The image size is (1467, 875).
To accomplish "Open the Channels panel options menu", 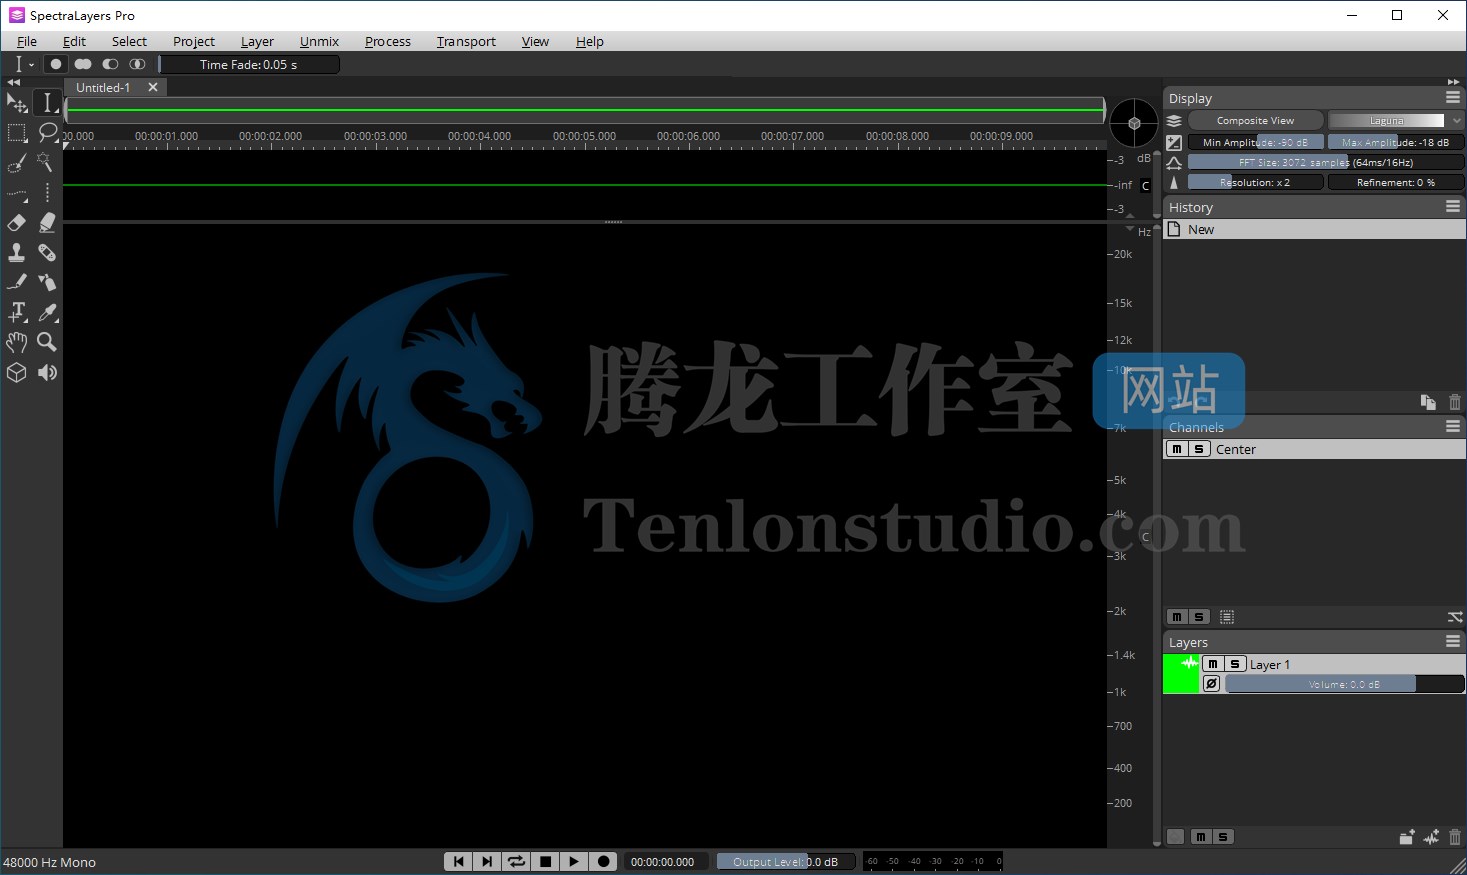I will [1453, 426].
